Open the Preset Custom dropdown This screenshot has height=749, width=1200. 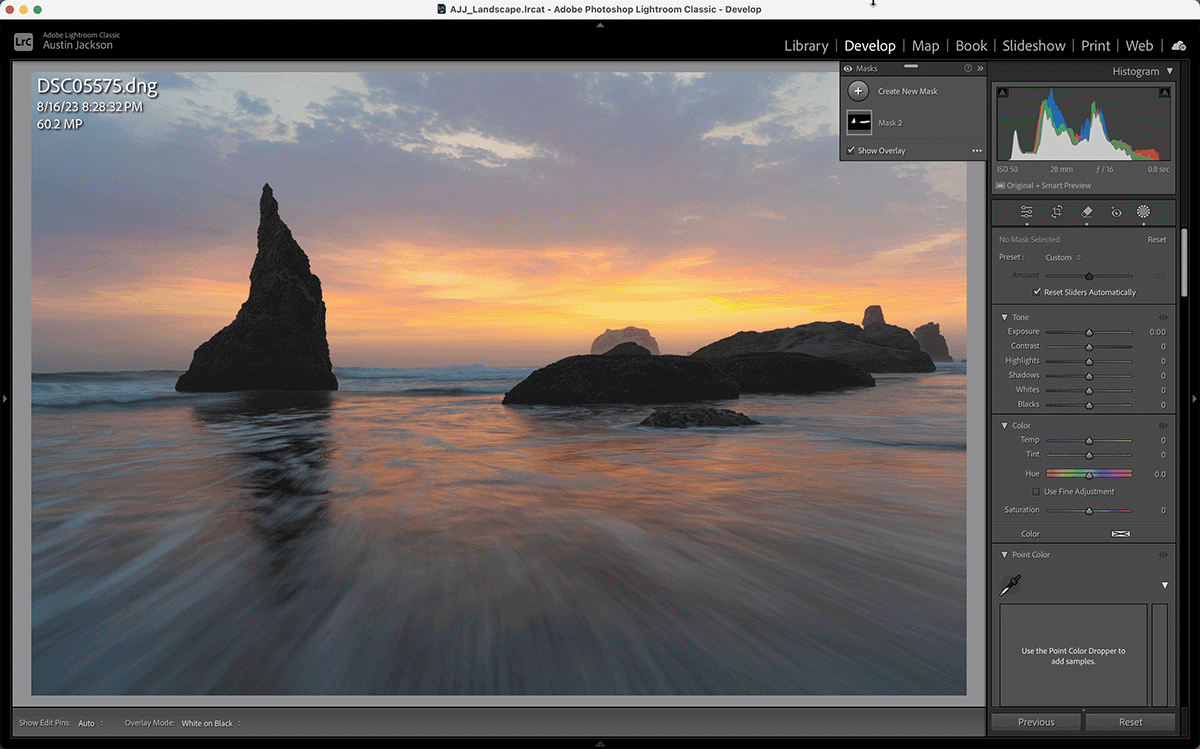[x=1062, y=258]
